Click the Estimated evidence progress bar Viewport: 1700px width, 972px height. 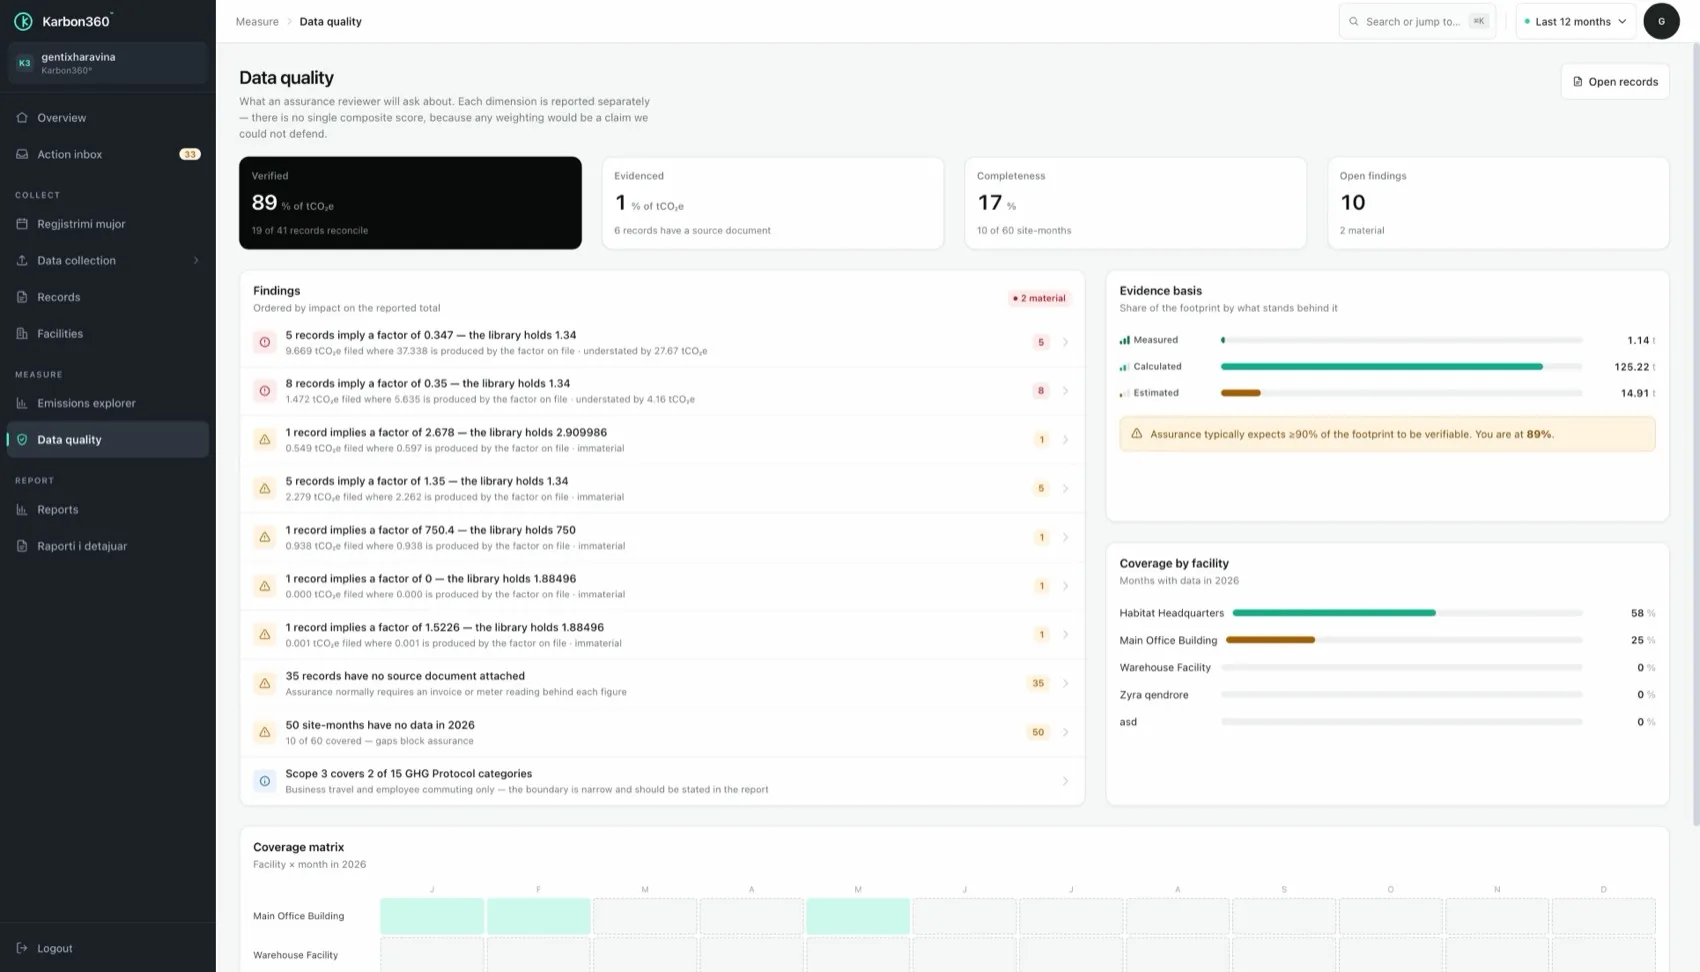(x=1401, y=393)
